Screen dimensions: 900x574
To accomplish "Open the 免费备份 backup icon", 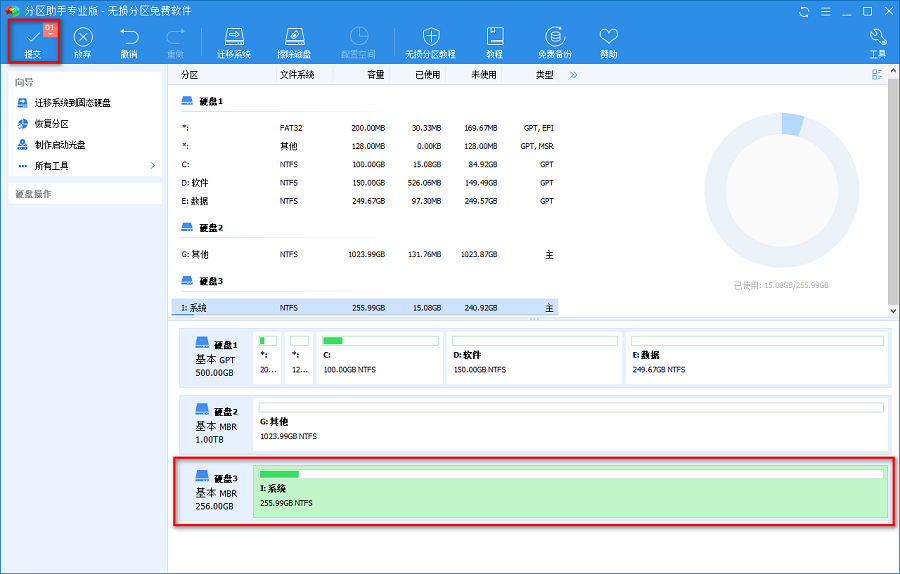I will point(554,37).
